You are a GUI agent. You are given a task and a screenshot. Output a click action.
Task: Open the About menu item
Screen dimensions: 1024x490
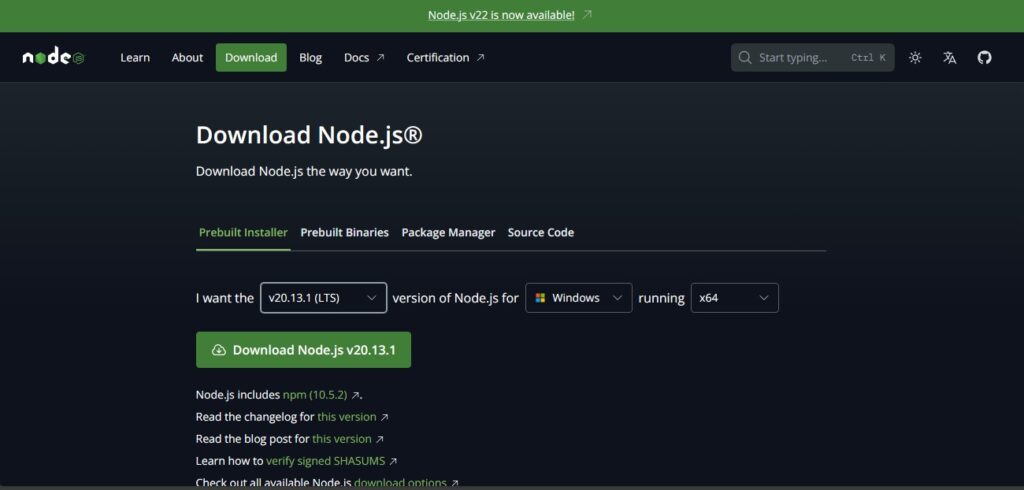click(x=187, y=57)
